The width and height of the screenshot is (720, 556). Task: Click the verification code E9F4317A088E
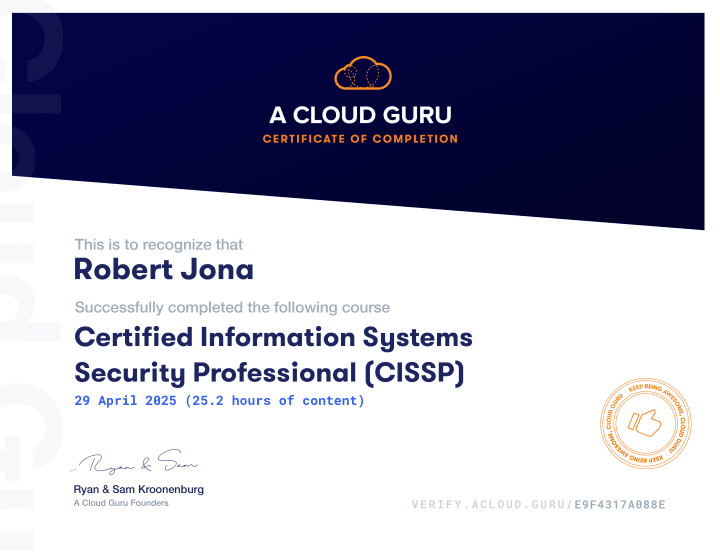619,505
